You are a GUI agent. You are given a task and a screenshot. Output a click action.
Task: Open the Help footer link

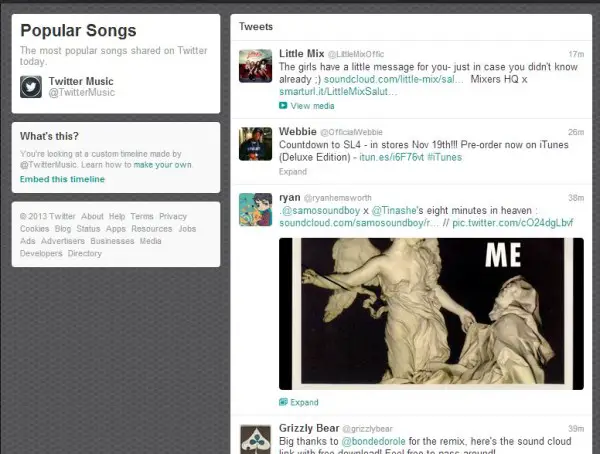pos(117,216)
